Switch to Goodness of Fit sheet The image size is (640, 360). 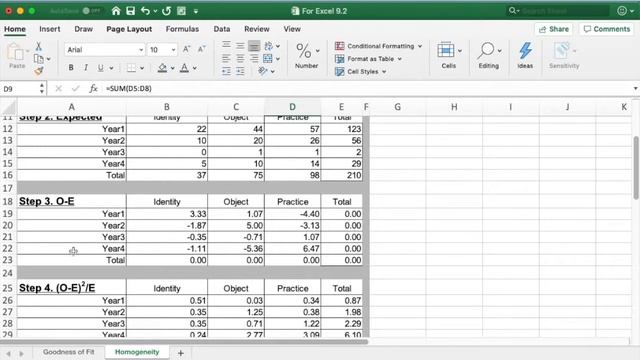tap(69, 351)
